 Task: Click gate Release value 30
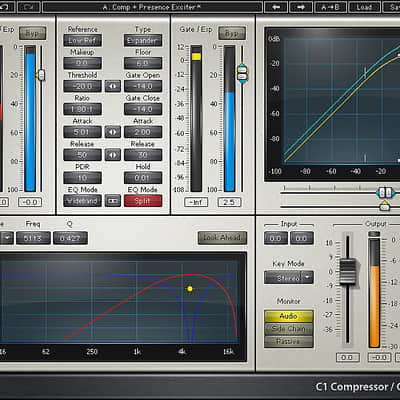143,155
